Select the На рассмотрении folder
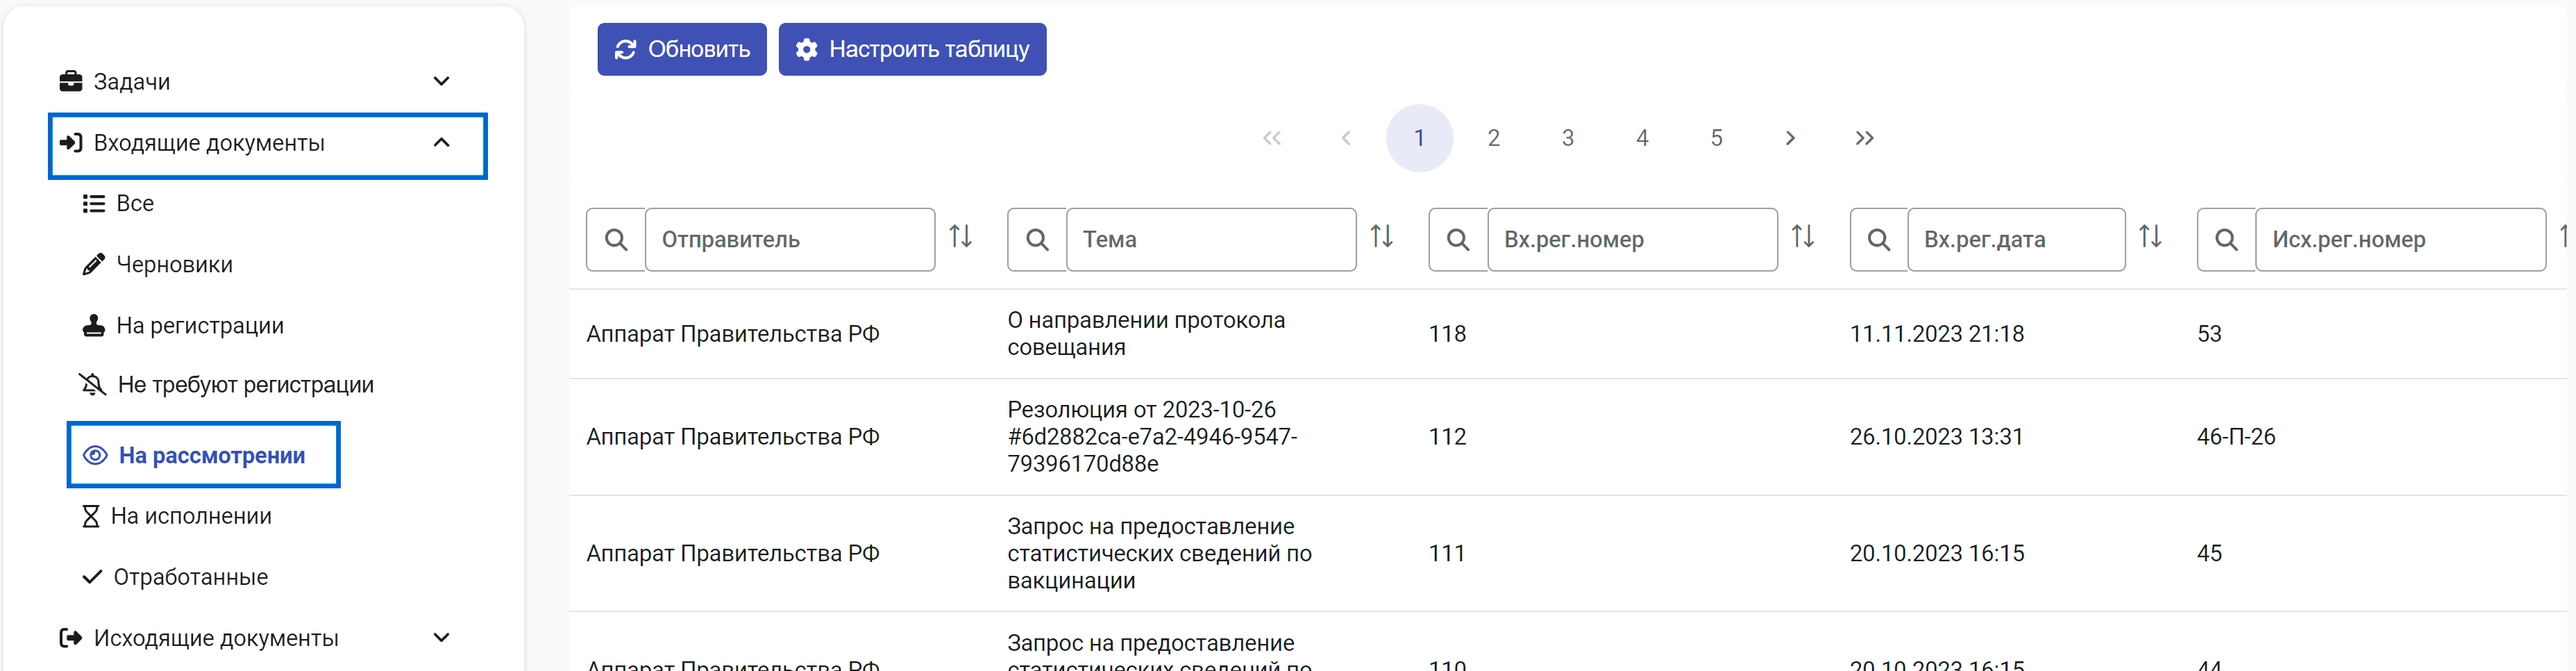Screen dimensions: 2576x671 (x=204, y=456)
